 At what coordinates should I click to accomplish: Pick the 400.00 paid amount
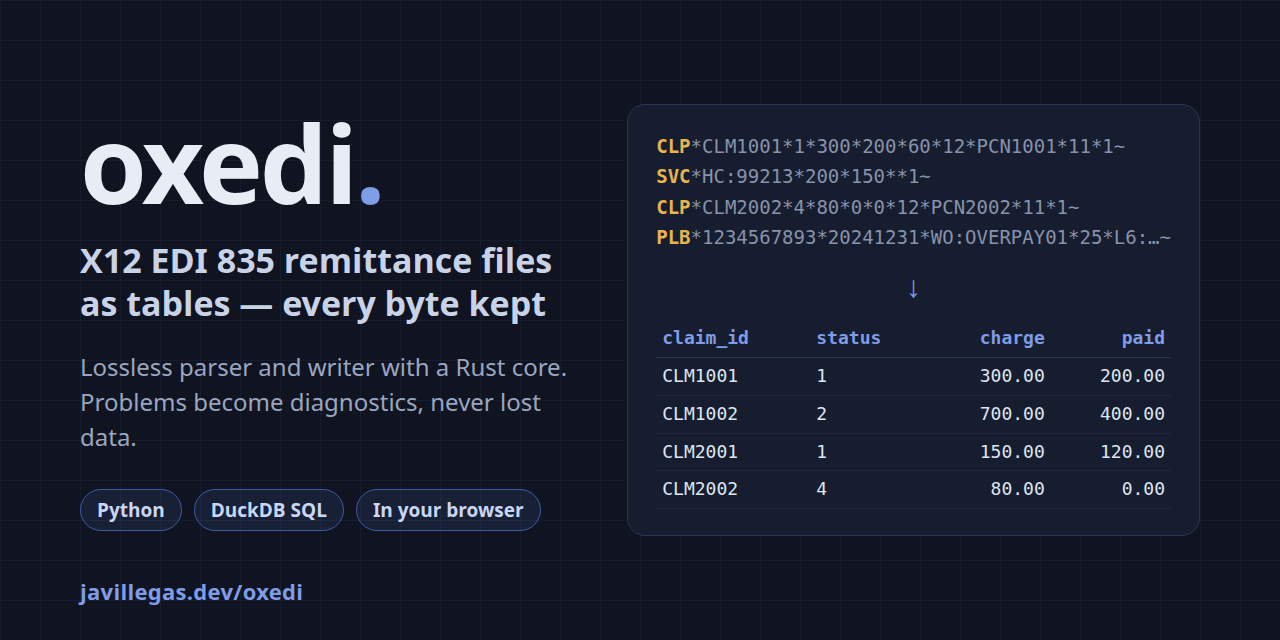[x=1132, y=414]
